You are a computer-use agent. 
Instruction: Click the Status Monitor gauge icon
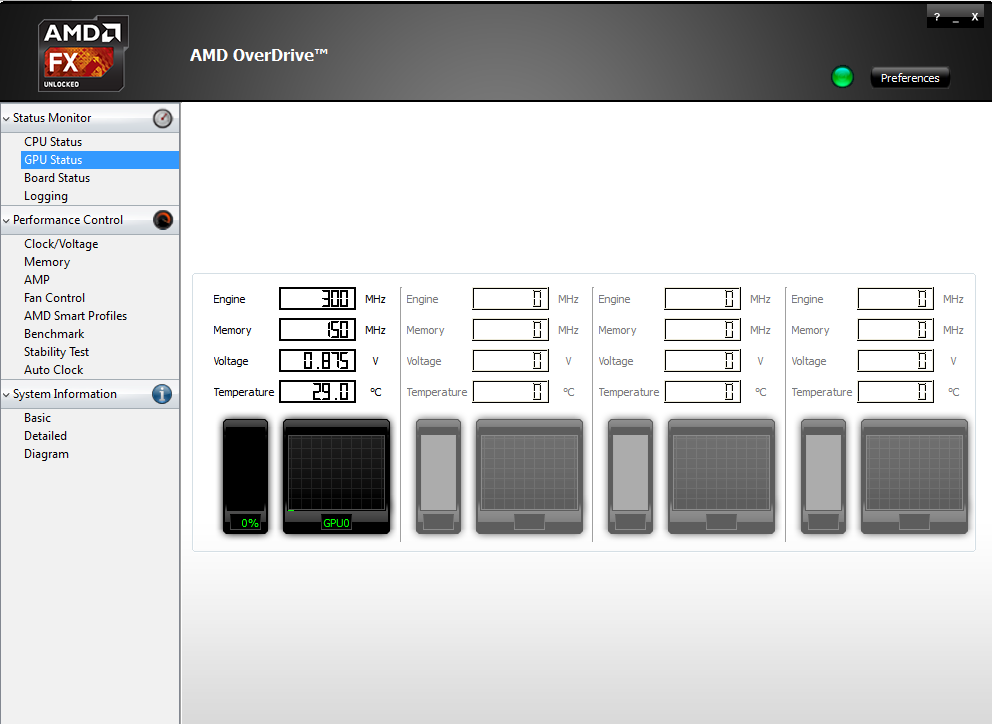163,118
